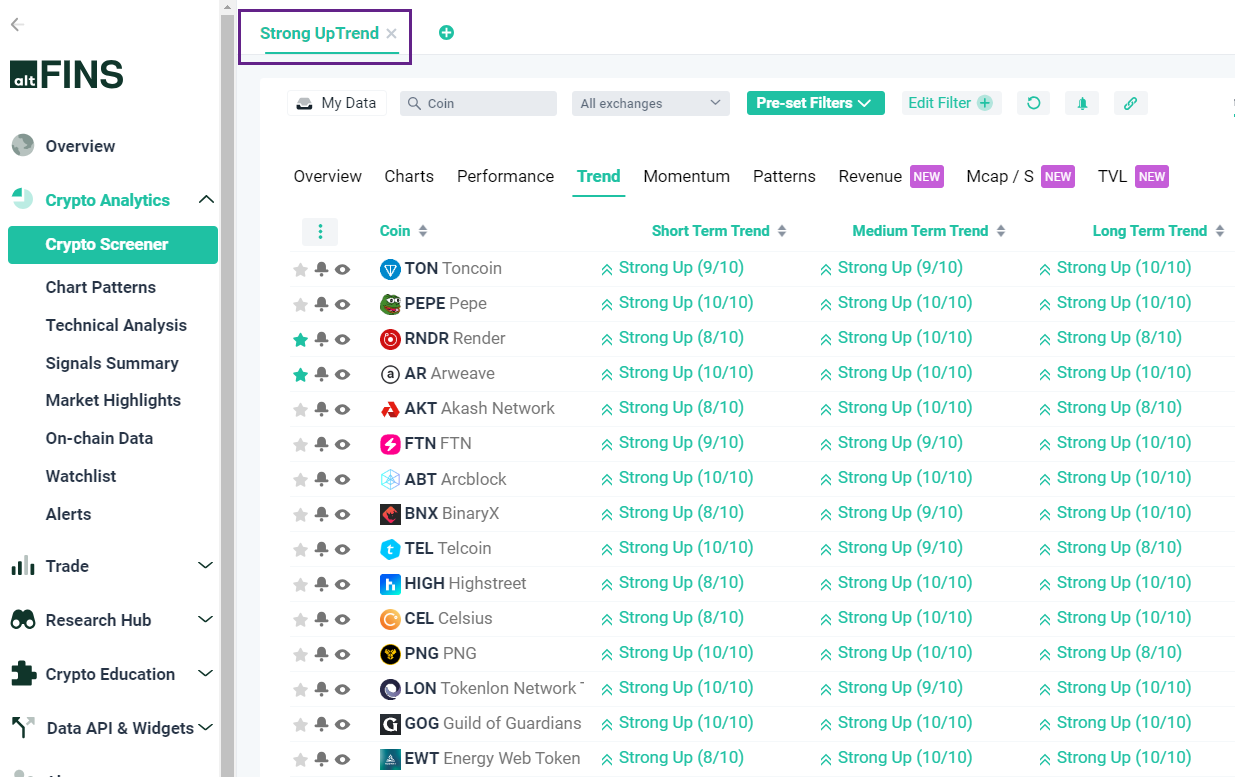The image size is (1235, 777).
Task: Click the RNDR Render coin logo
Action: tap(390, 339)
